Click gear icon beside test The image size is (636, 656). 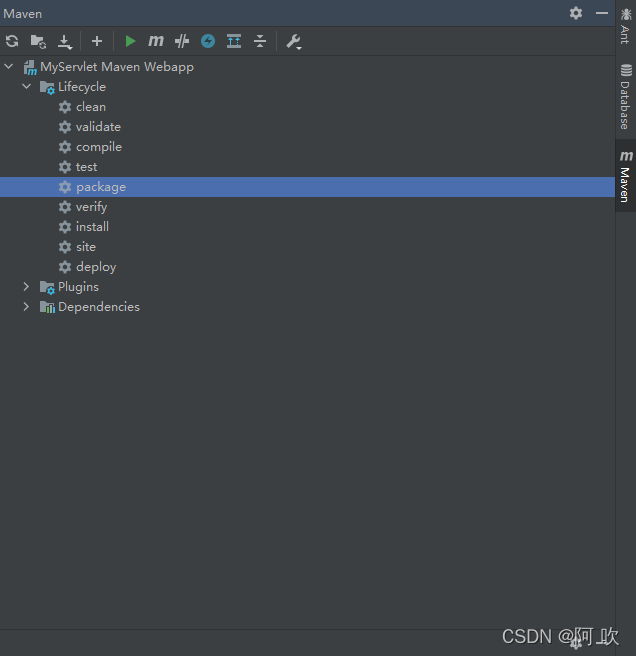pos(65,167)
